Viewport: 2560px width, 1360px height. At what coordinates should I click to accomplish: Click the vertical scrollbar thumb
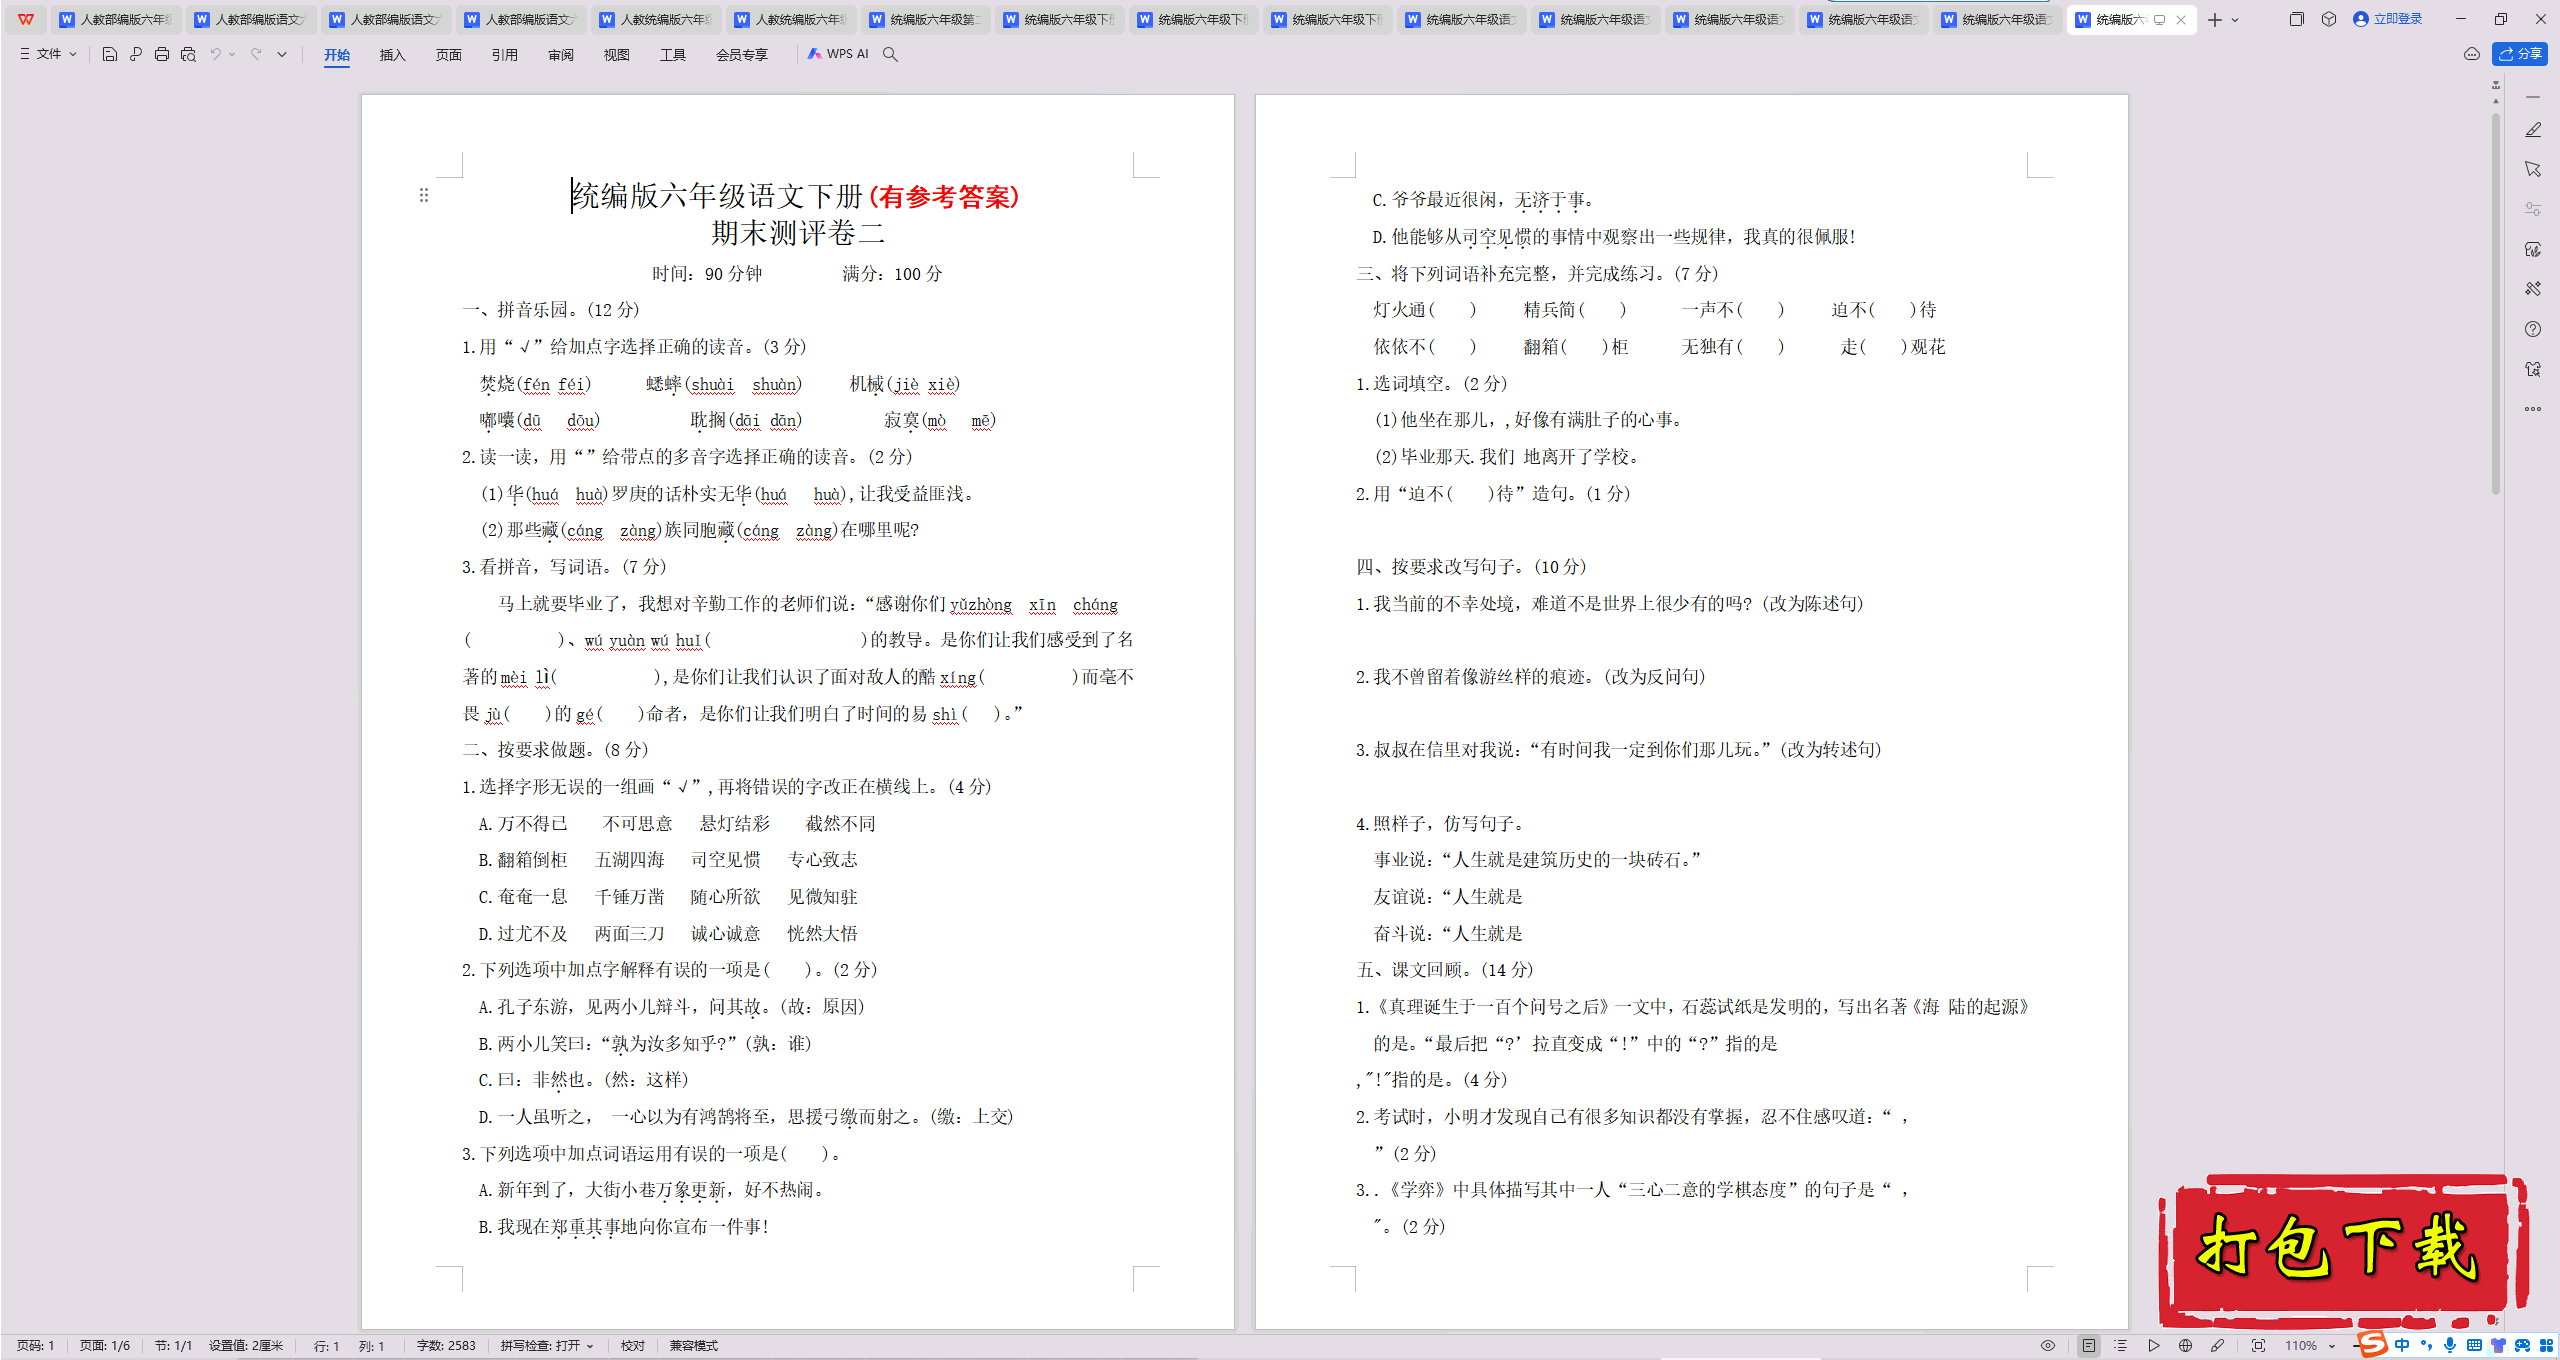click(x=2496, y=305)
